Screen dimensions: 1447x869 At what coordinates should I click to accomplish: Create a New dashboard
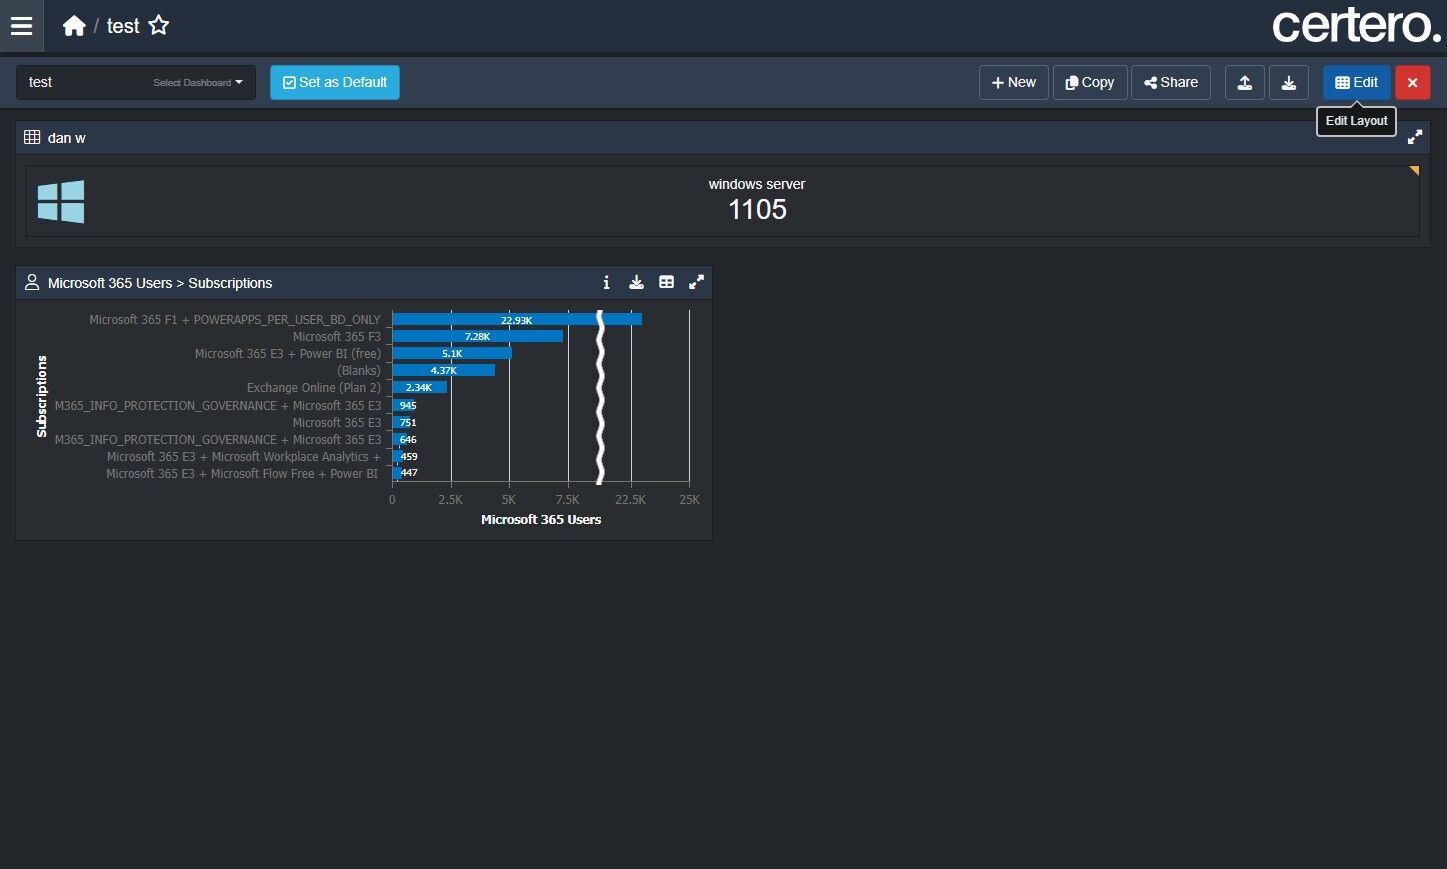pyautogui.click(x=1014, y=83)
